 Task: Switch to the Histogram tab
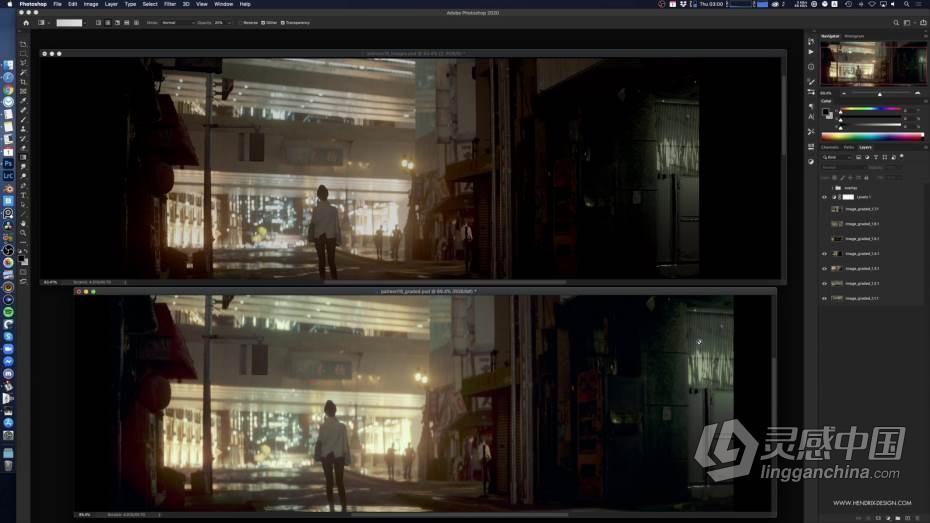854,36
